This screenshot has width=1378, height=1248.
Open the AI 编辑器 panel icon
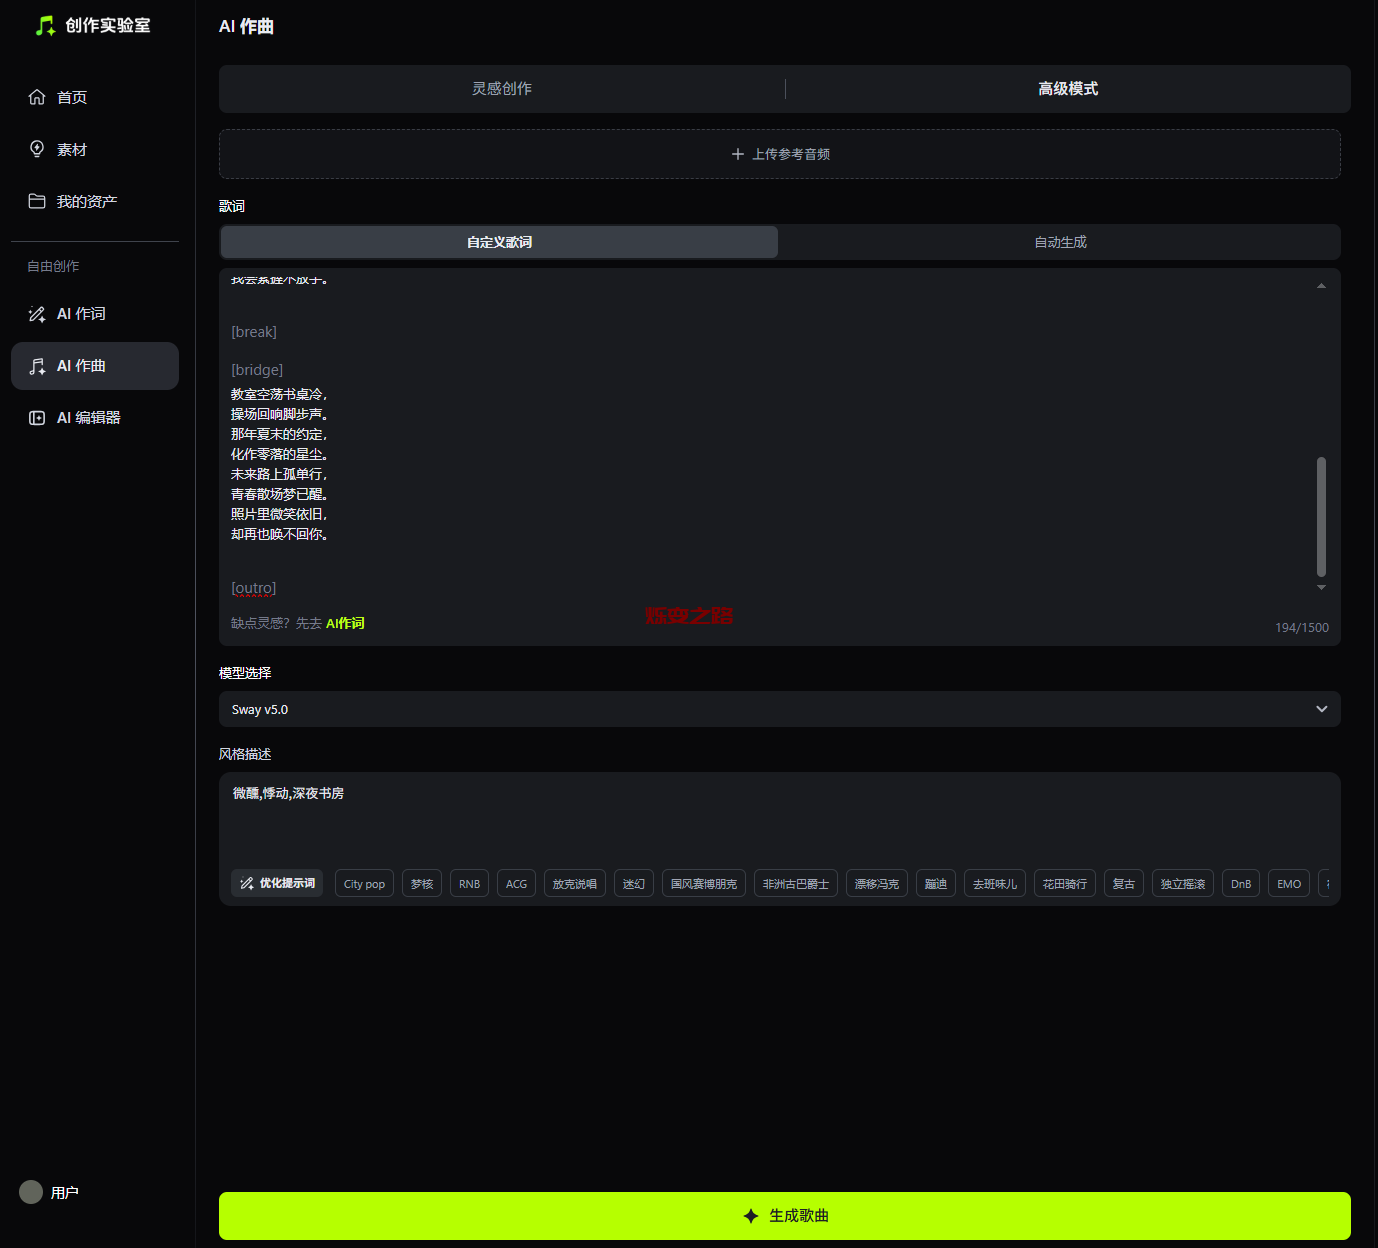click(x=37, y=418)
